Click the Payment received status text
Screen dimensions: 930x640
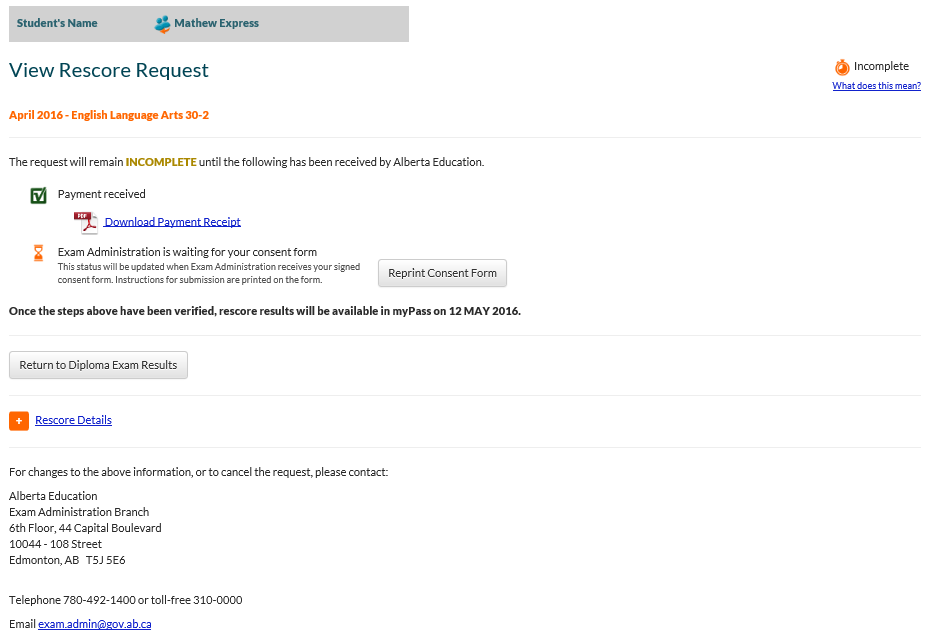pos(101,194)
